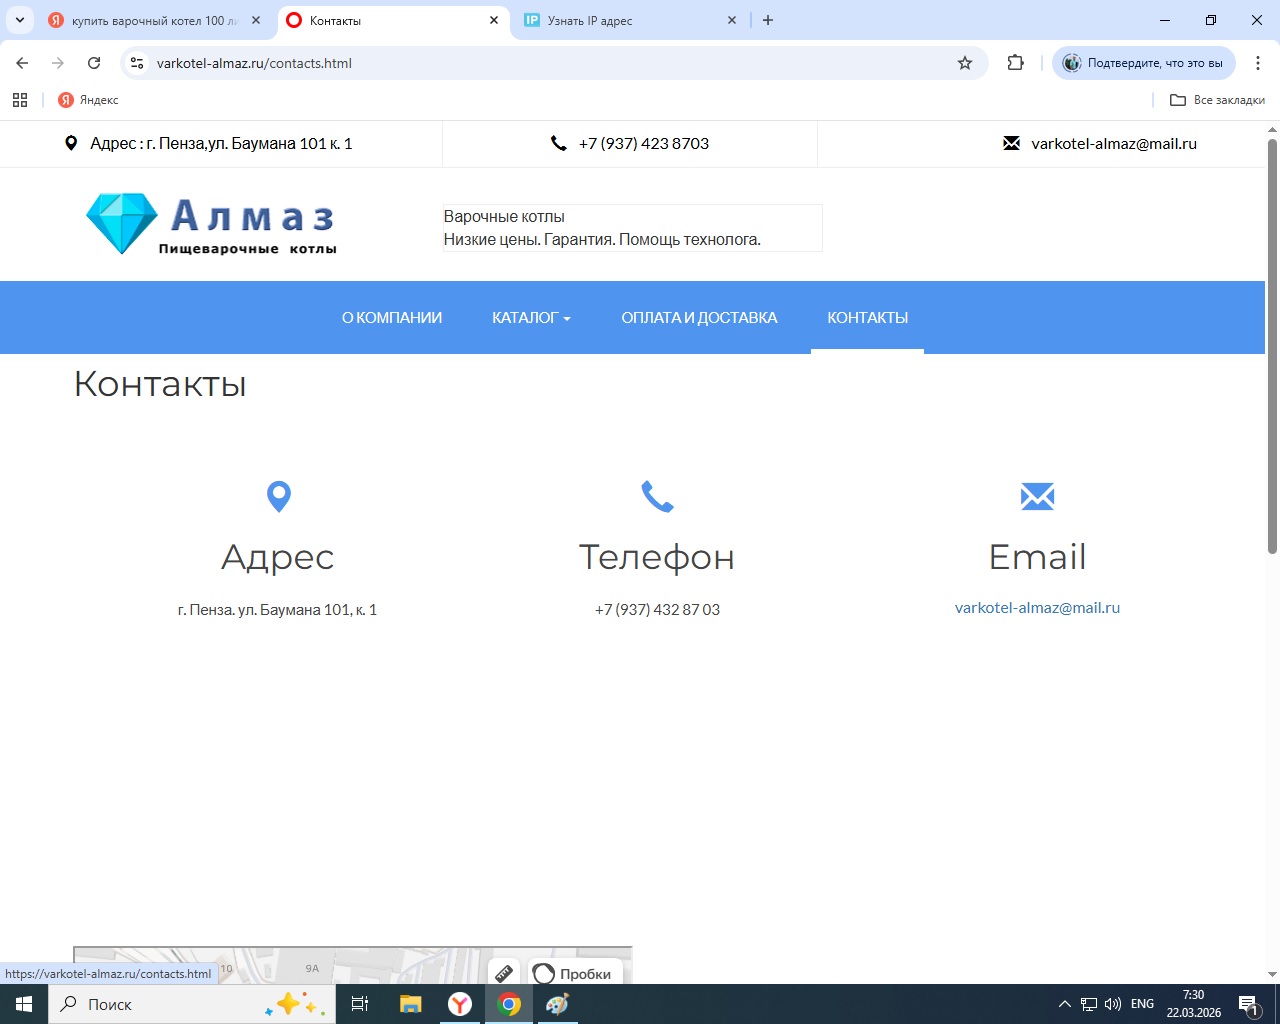1280x1024 pixels.
Task: Open the Extensions puzzle icon
Action: (1016, 63)
